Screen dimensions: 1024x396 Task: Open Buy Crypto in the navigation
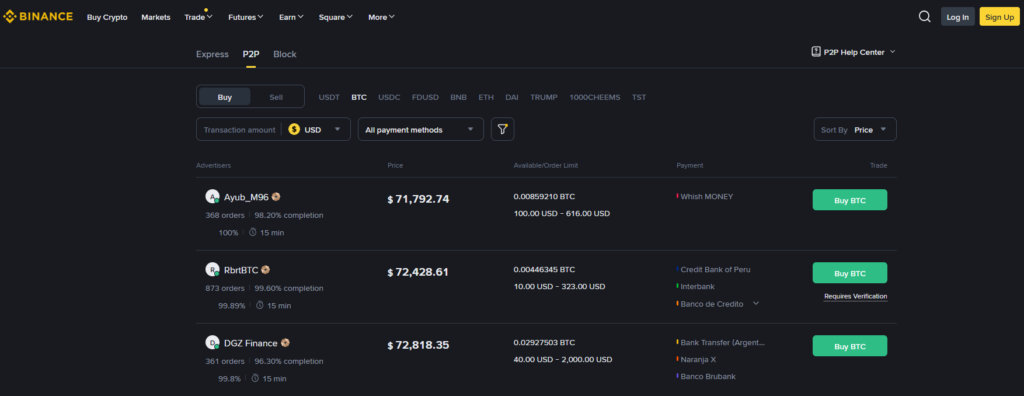click(x=107, y=17)
